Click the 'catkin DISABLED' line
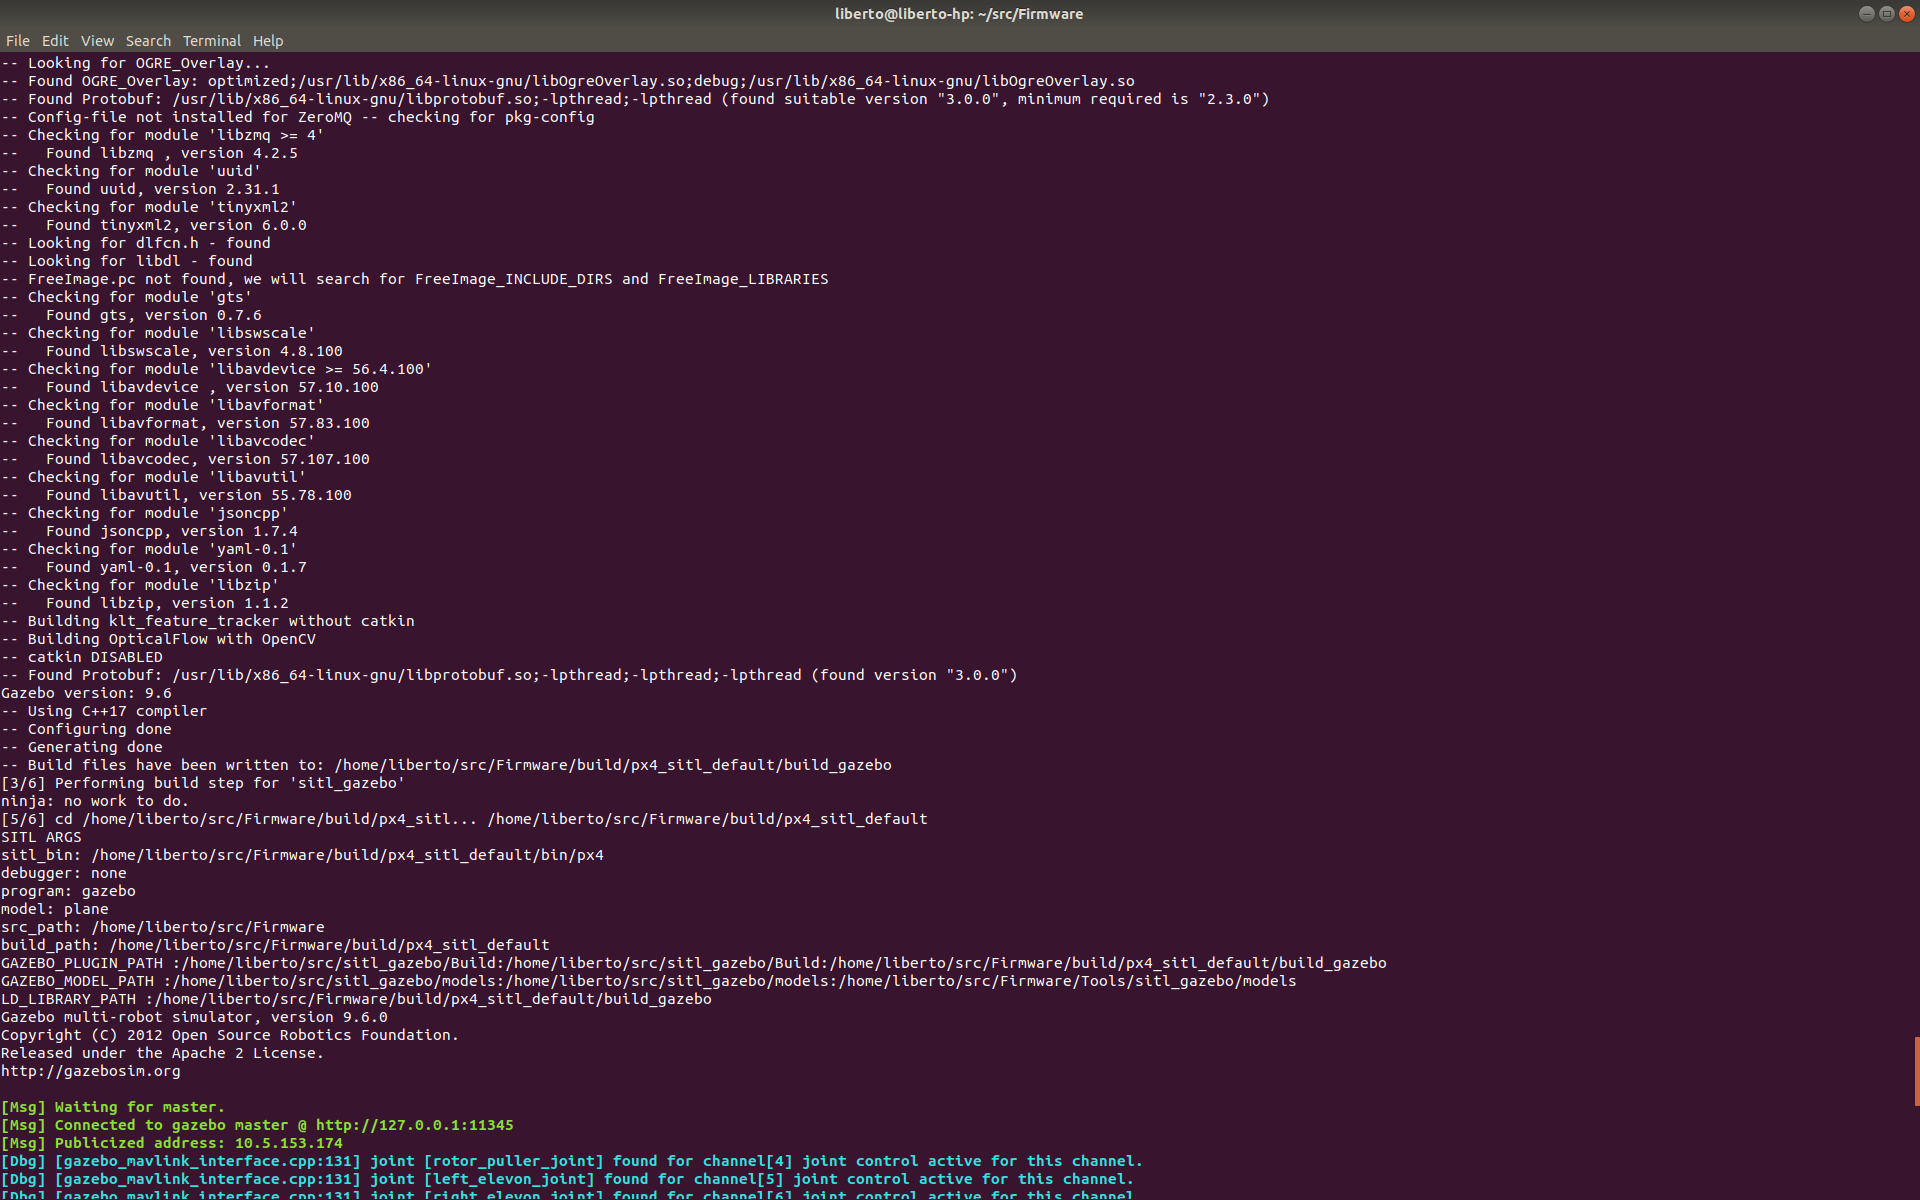 (82, 656)
